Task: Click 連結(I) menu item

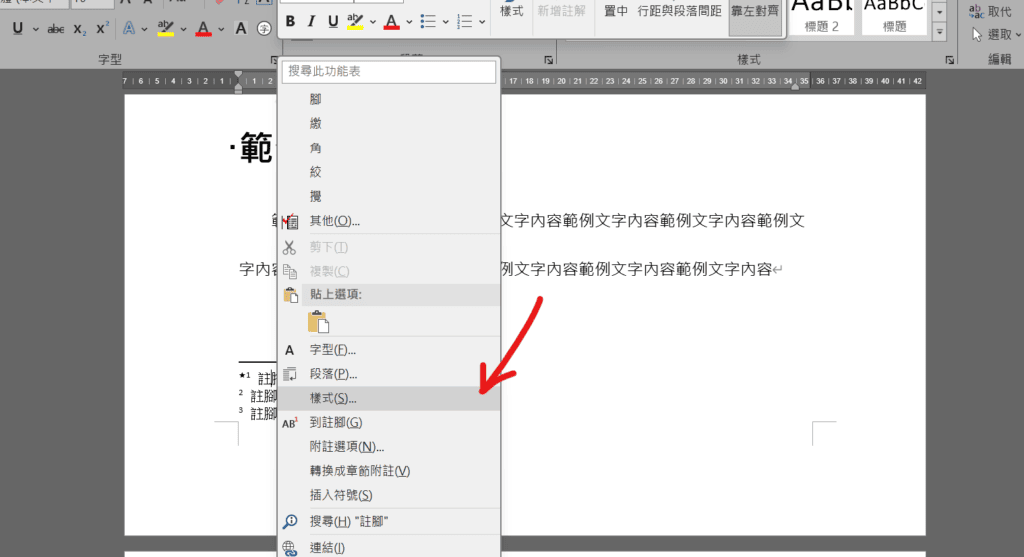Action: pos(389,547)
